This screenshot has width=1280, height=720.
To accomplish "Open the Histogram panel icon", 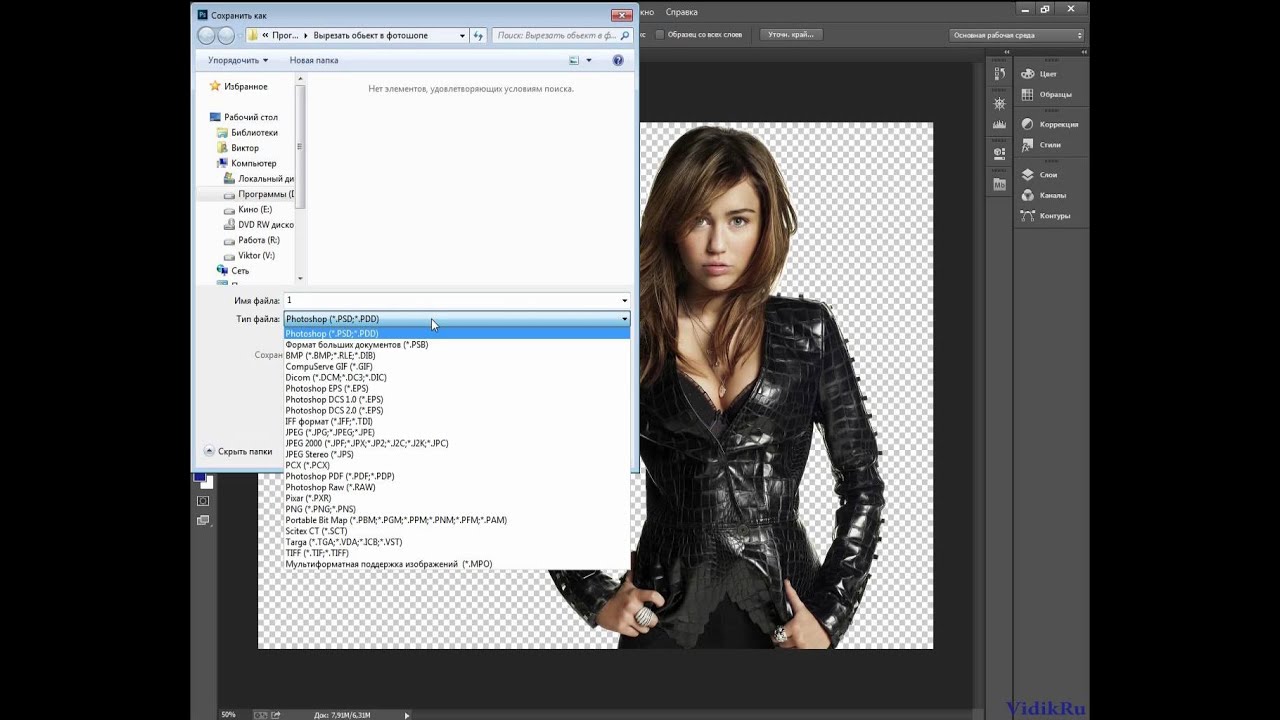I will [999, 124].
